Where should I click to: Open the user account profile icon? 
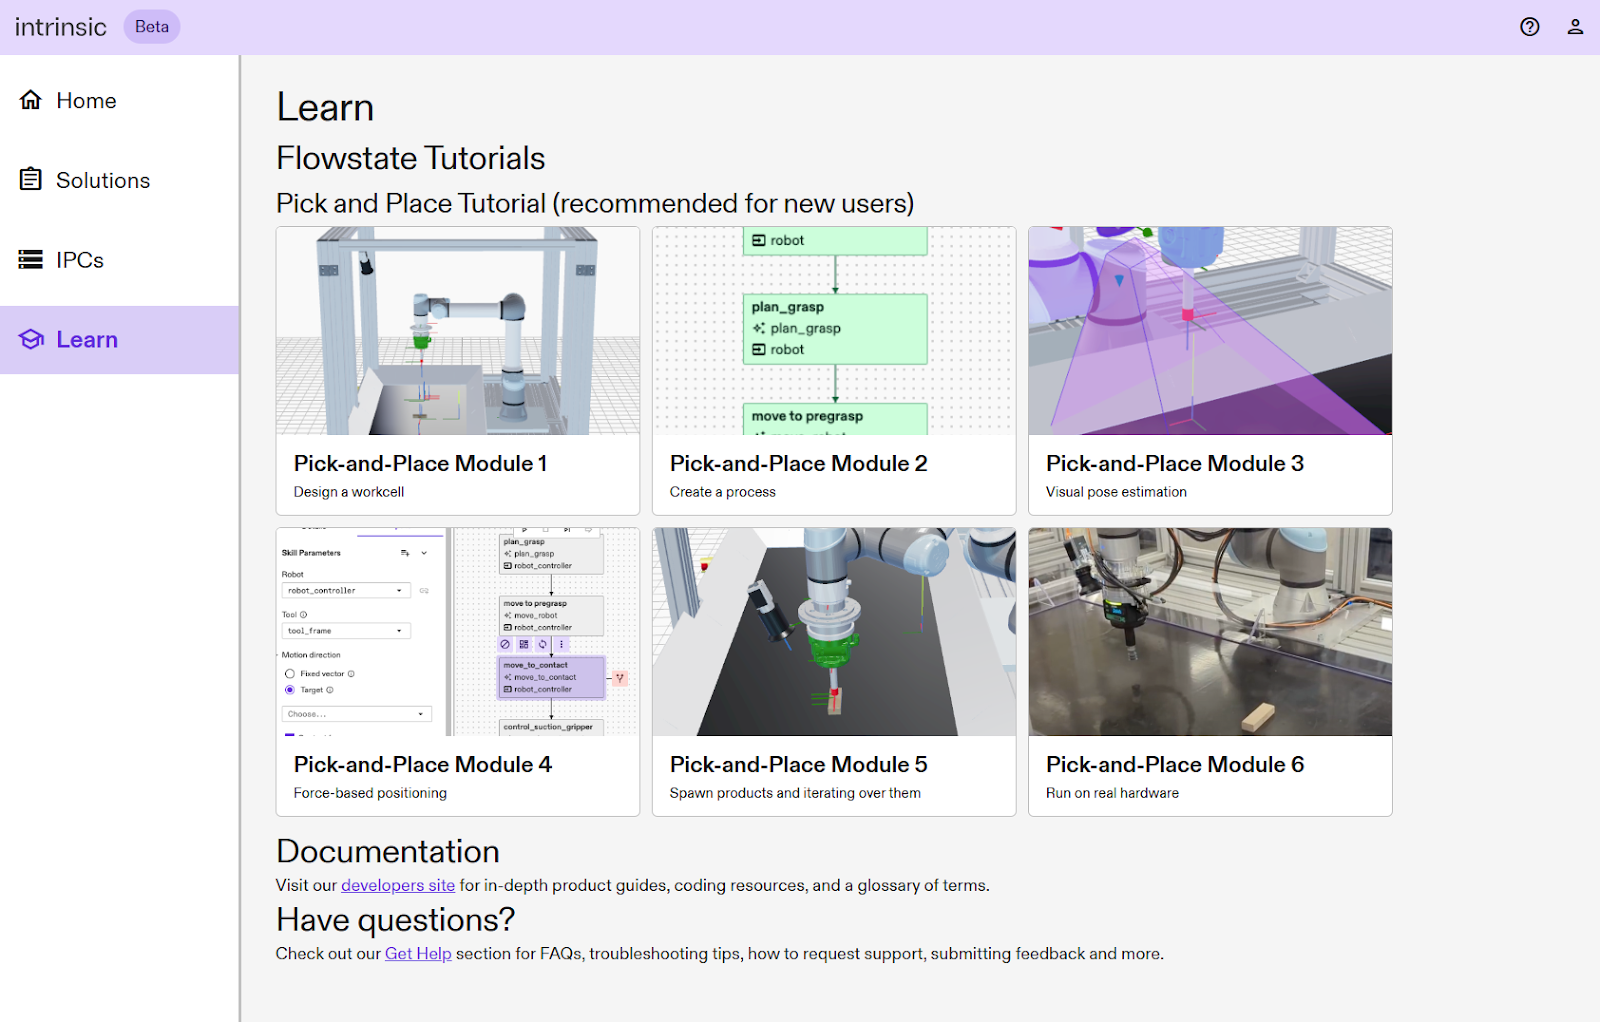click(1575, 27)
